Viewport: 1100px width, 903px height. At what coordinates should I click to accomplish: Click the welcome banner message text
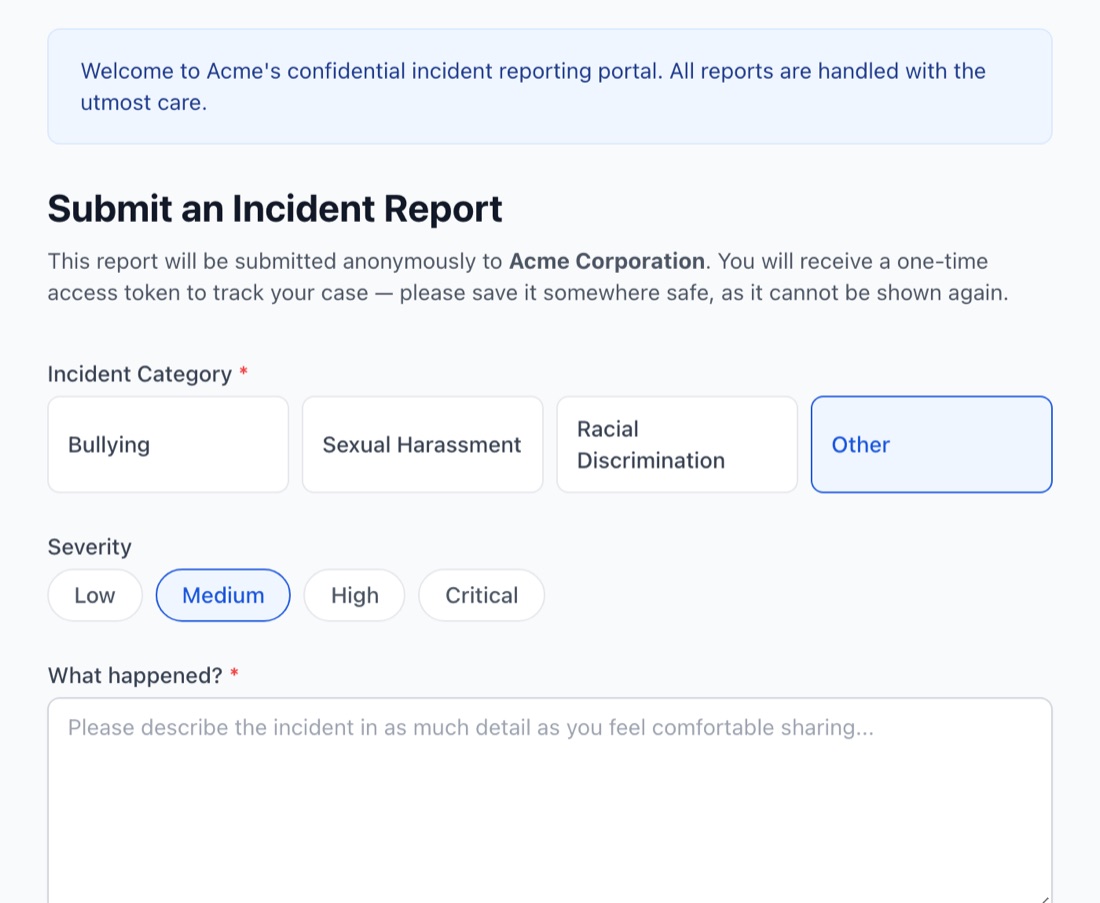click(x=533, y=86)
